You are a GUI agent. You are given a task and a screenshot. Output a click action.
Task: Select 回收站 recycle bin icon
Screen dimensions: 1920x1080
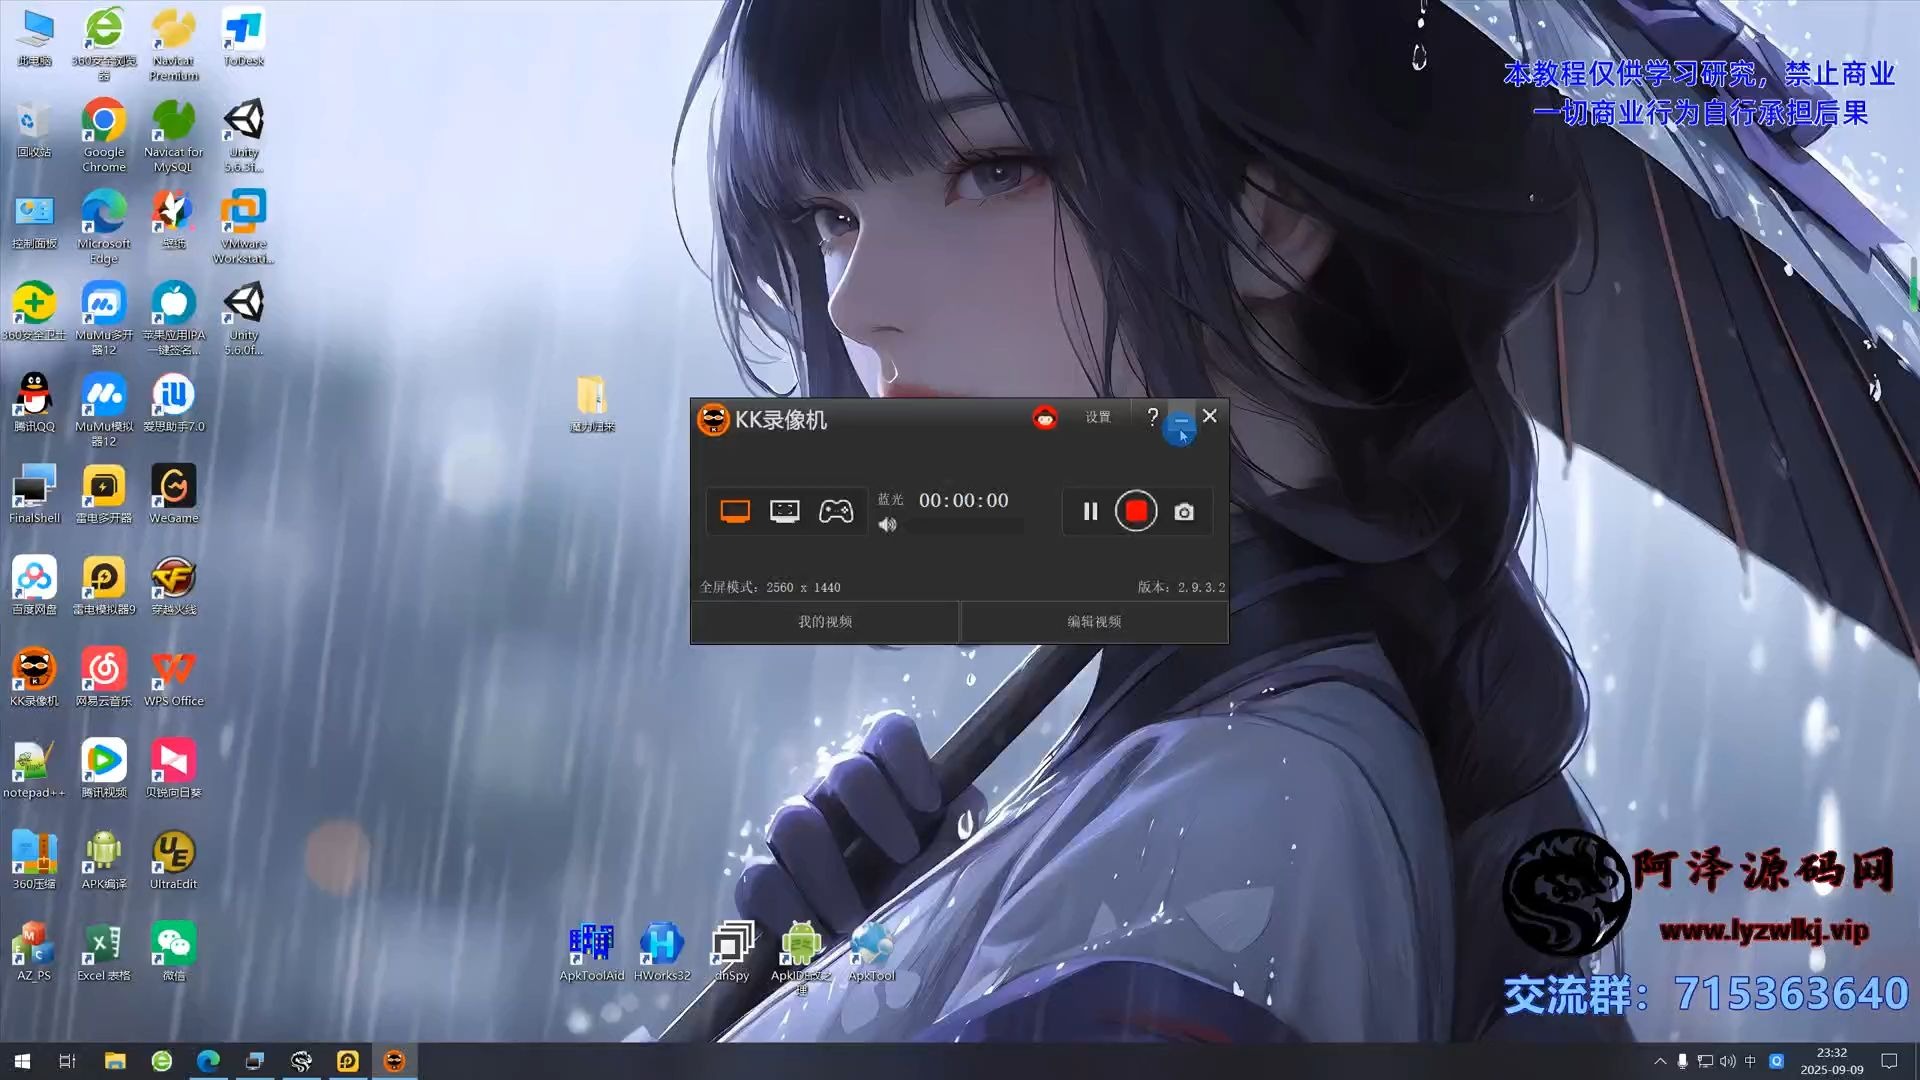click(x=34, y=128)
